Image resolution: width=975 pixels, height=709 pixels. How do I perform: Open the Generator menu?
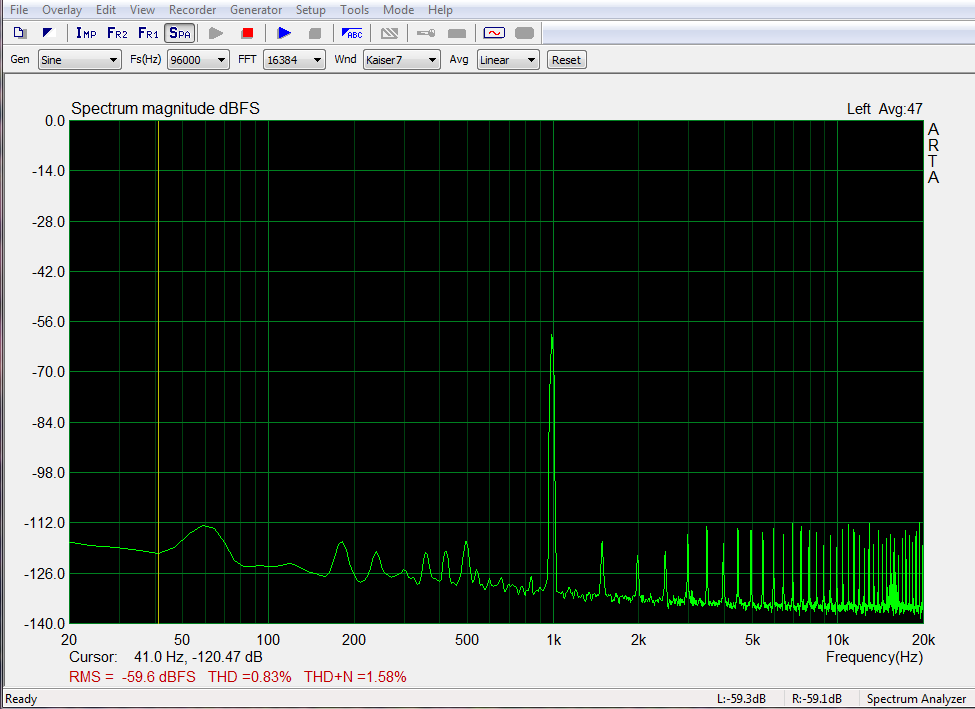(256, 10)
